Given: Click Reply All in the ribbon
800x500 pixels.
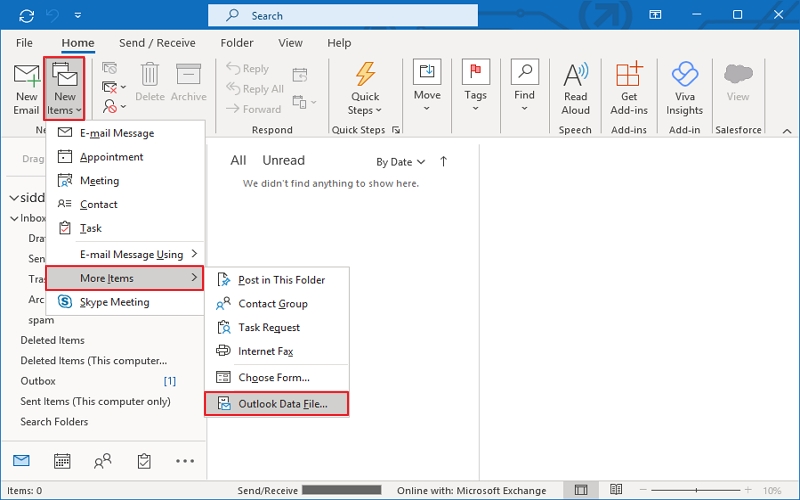Looking at the screenshot, I should point(255,89).
